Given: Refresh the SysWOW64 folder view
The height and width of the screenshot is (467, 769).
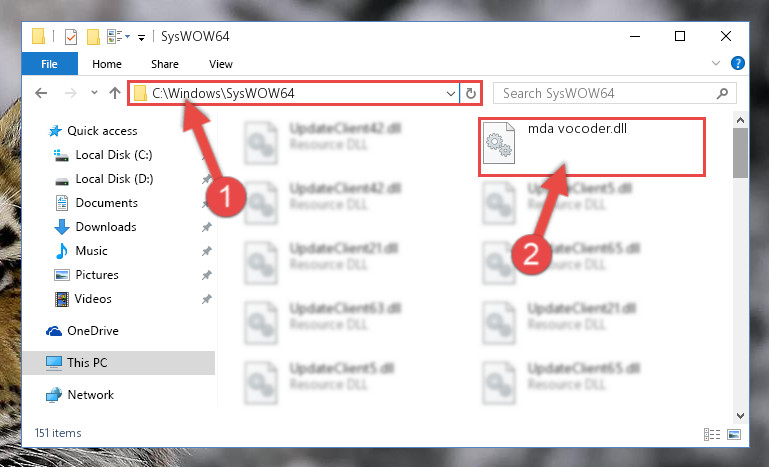Looking at the screenshot, I should [x=470, y=93].
